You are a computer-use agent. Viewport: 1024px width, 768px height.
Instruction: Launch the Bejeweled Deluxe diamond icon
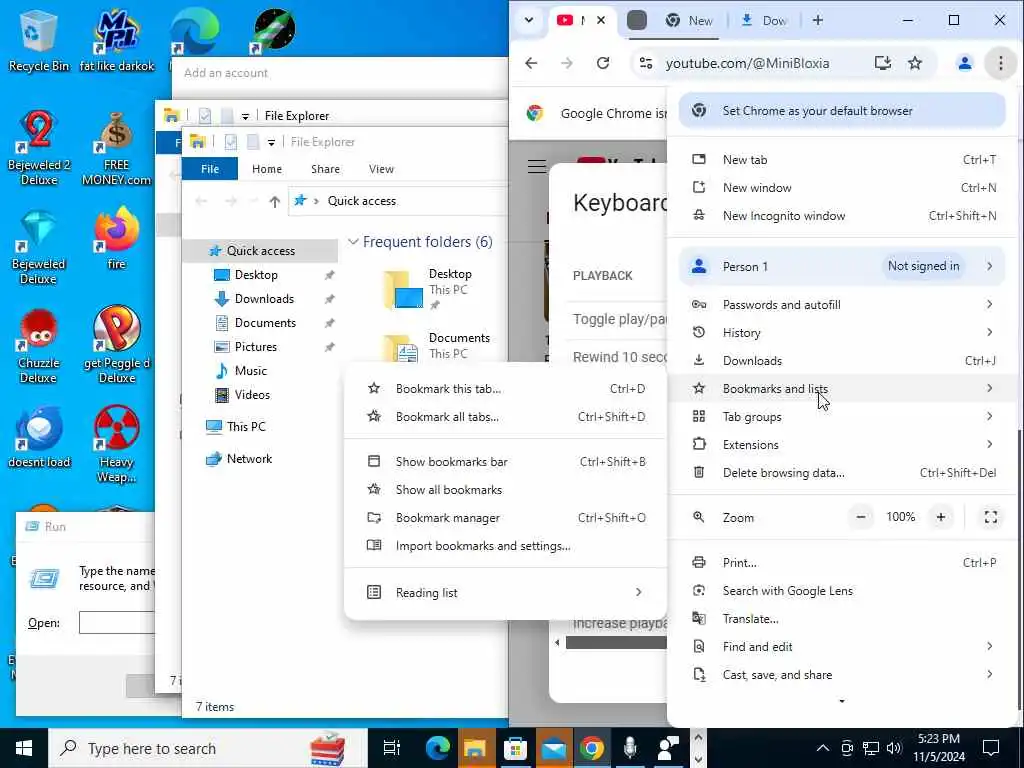tap(39, 247)
